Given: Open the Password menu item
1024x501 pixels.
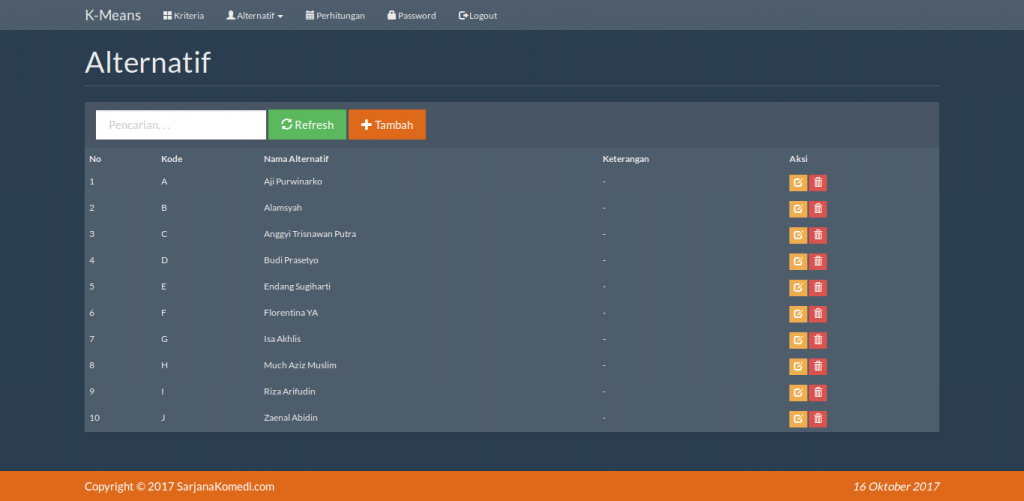Looking at the screenshot, I should tap(411, 16).
